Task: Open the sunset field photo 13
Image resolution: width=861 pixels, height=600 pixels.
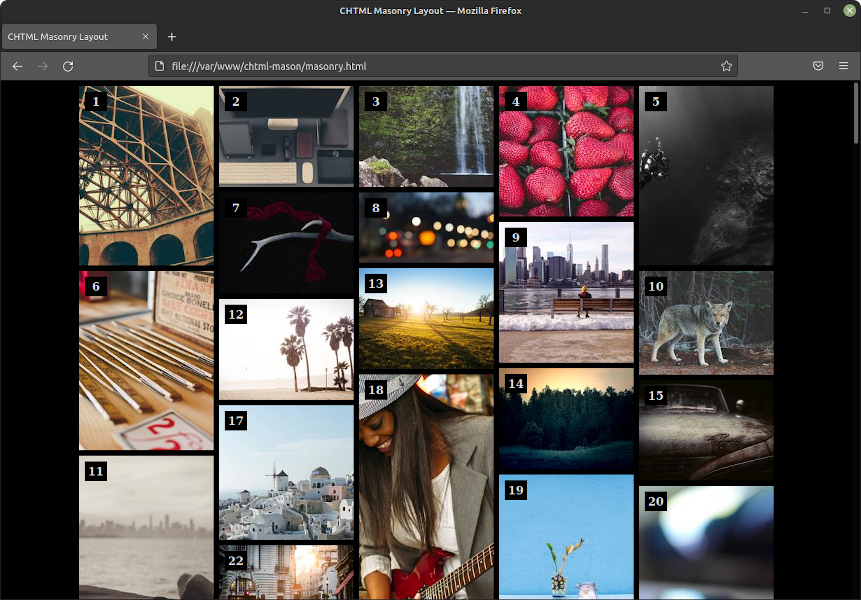Action: [x=426, y=319]
